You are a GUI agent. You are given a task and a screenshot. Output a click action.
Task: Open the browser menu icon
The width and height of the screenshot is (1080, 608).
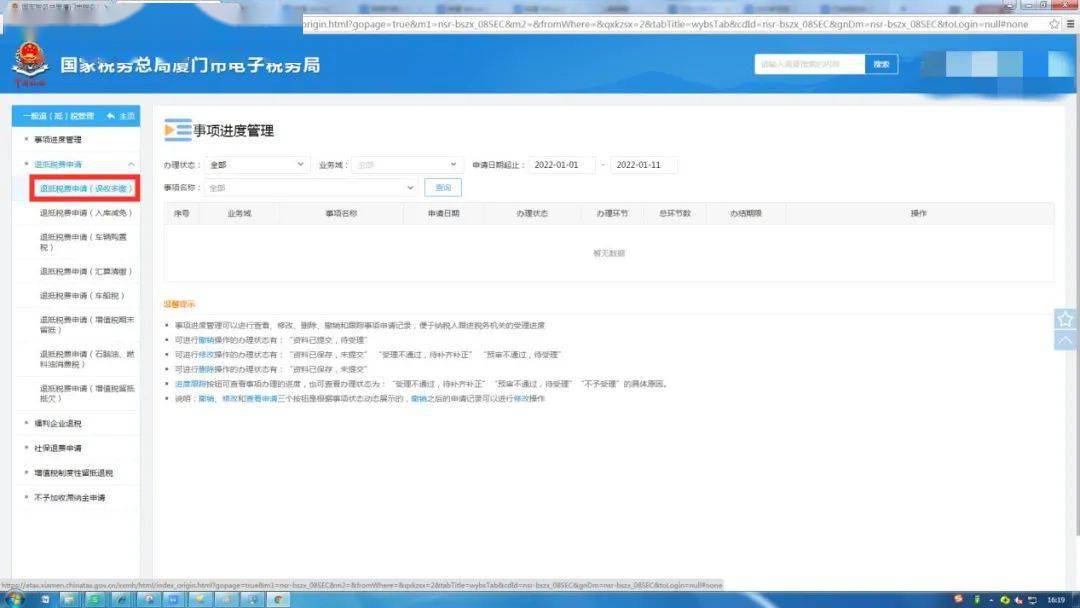pyautogui.click(x=1071, y=24)
